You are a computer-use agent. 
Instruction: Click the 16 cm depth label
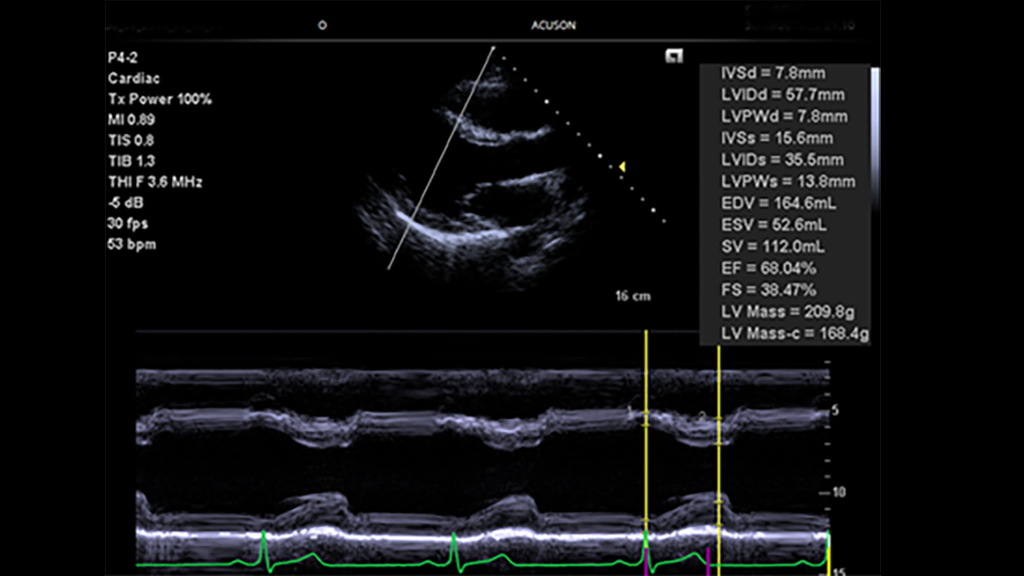point(633,294)
